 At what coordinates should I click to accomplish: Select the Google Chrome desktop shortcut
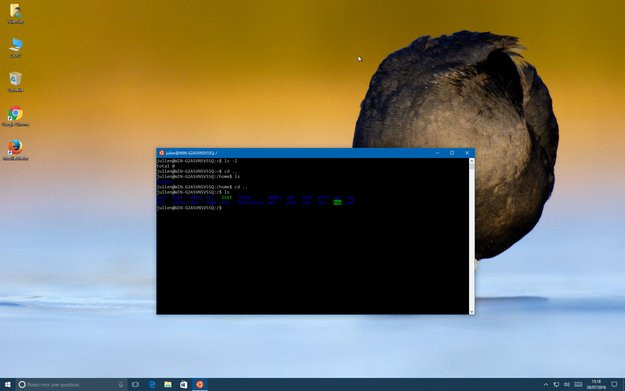16,116
